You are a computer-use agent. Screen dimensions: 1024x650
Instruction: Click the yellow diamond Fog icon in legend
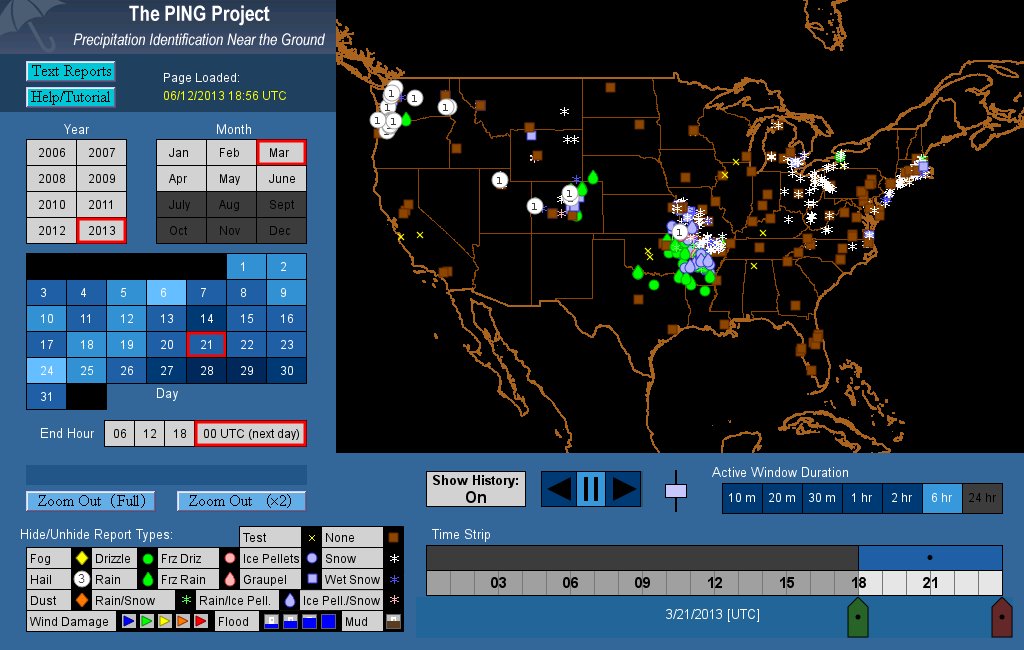point(83,559)
